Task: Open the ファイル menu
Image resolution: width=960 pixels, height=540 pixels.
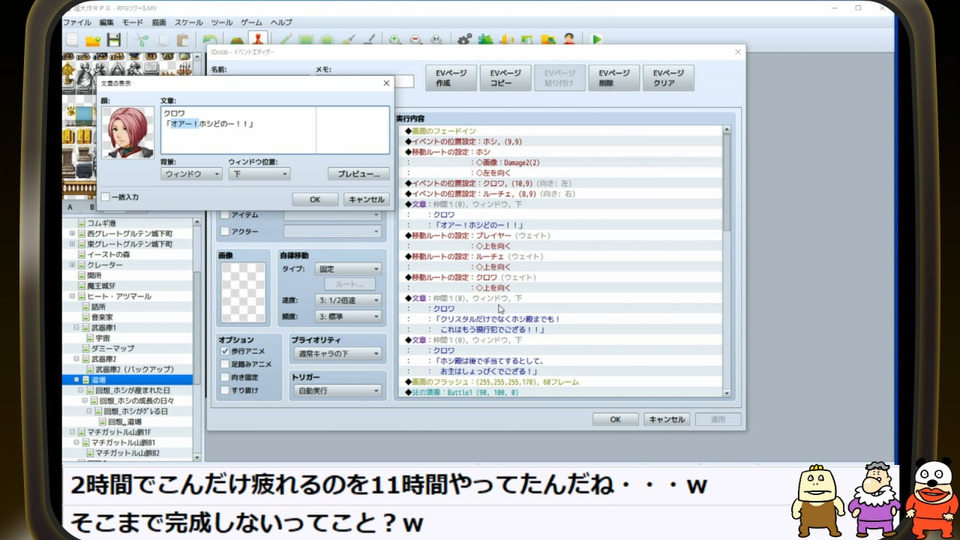Action: (77, 23)
